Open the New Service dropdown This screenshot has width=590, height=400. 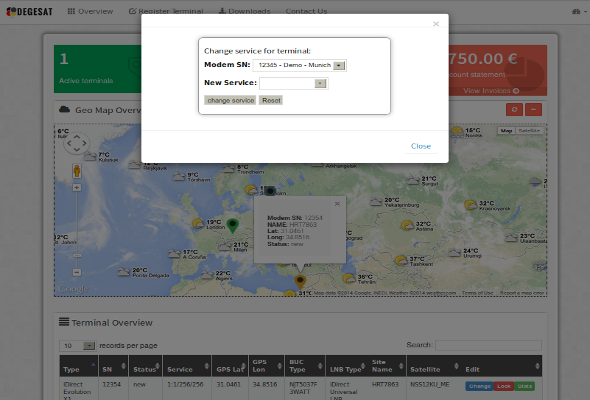pyautogui.click(x=293, y=83)
